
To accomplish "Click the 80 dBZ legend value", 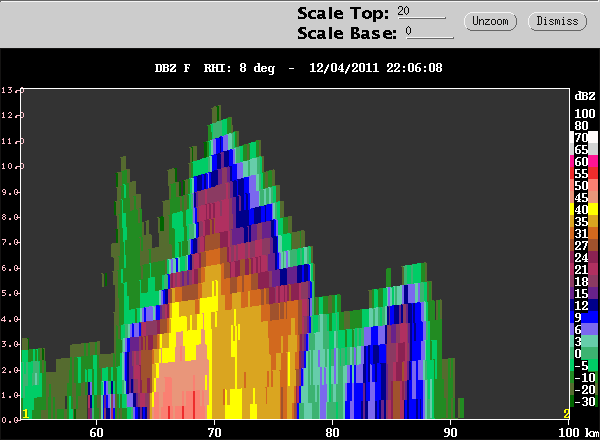I will 581,125.
